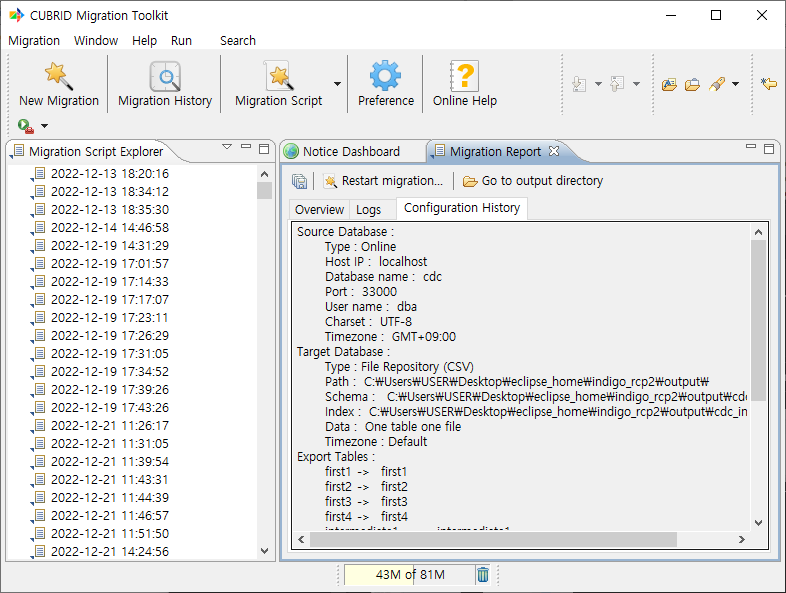
Task: Click Script Explorer scrollbar down arrow
Action: [x=265, y=550]
